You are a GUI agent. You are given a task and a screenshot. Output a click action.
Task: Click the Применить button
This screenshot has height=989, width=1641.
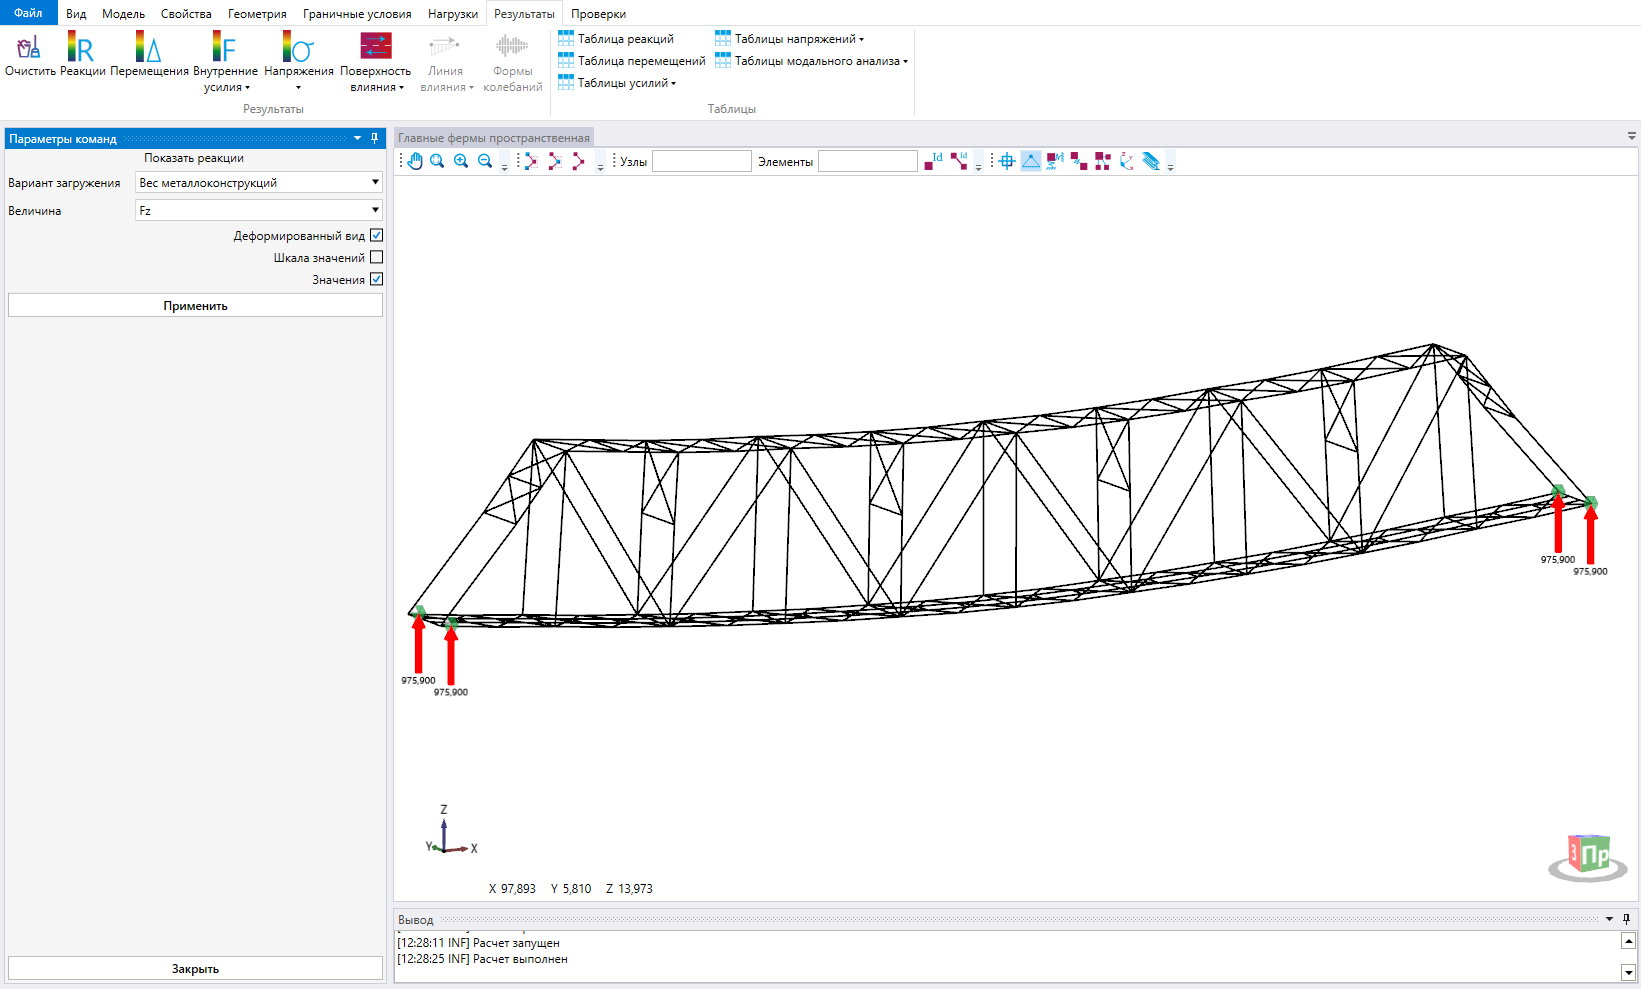195,305
